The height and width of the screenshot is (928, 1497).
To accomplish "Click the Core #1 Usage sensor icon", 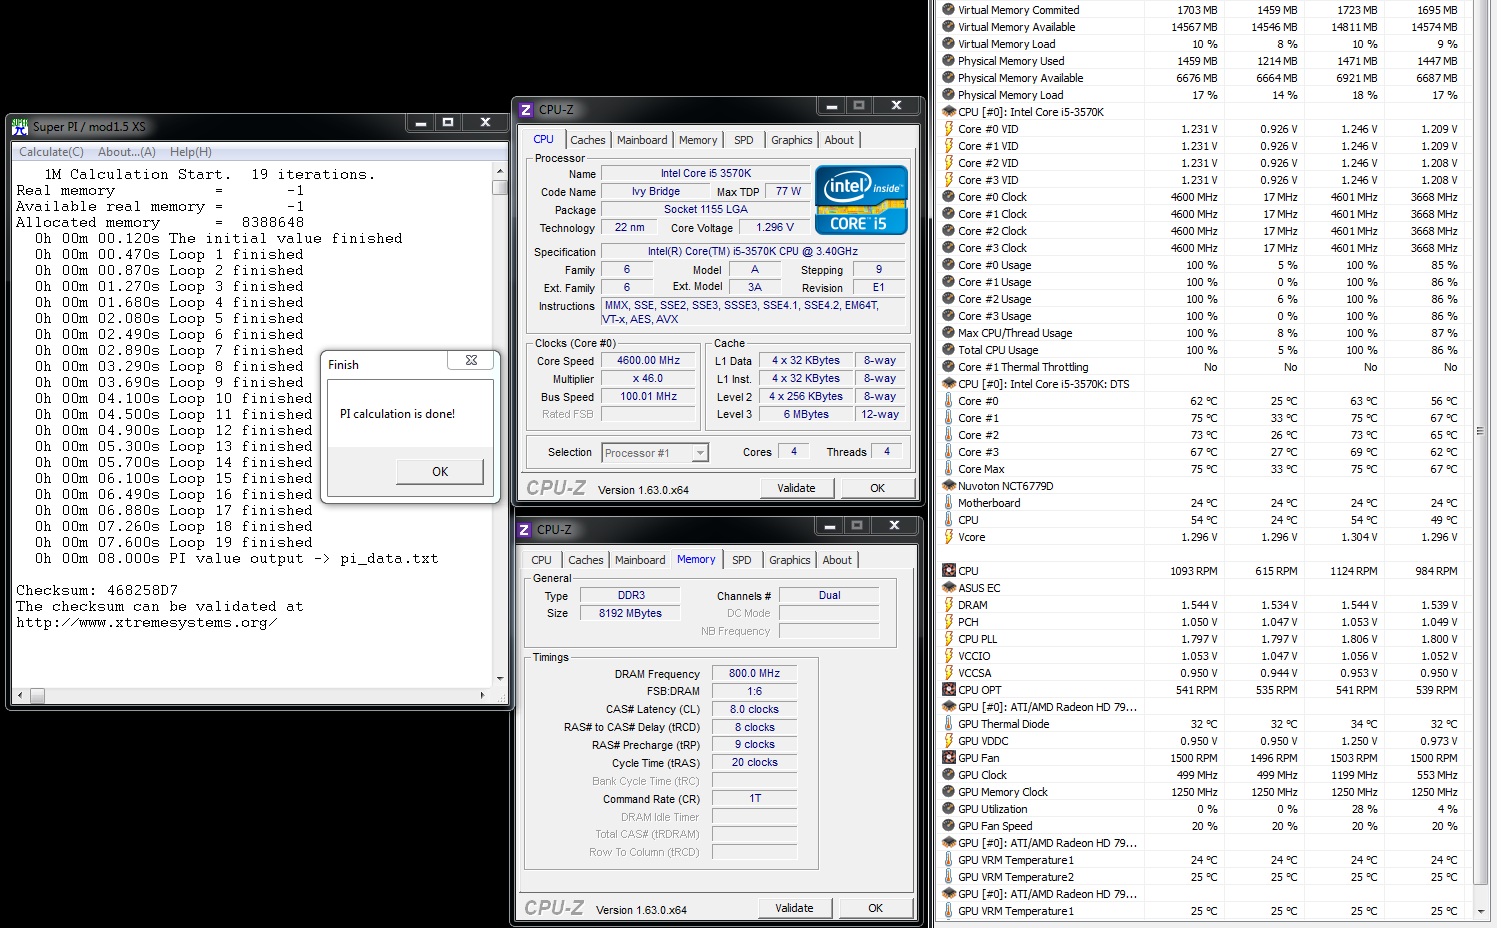I will tap(948, 282).
